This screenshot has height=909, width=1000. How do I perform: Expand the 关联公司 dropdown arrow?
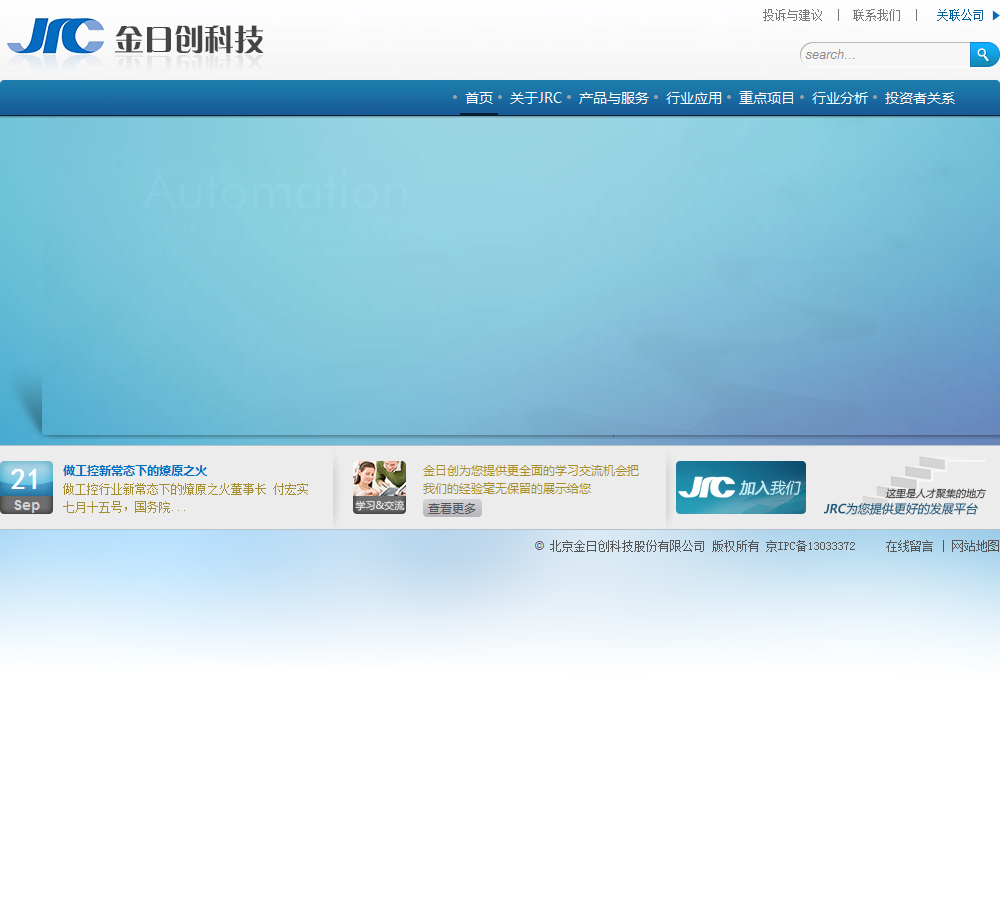996,15
